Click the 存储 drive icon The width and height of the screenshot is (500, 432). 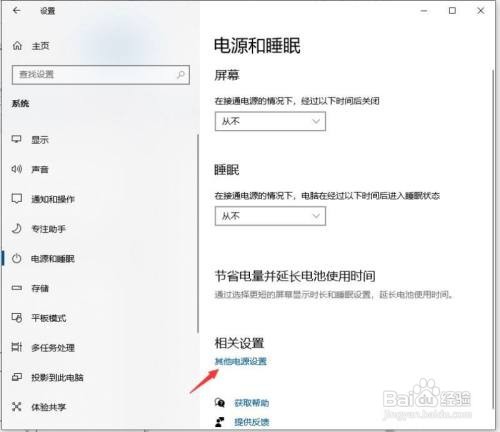click(17, 288)
